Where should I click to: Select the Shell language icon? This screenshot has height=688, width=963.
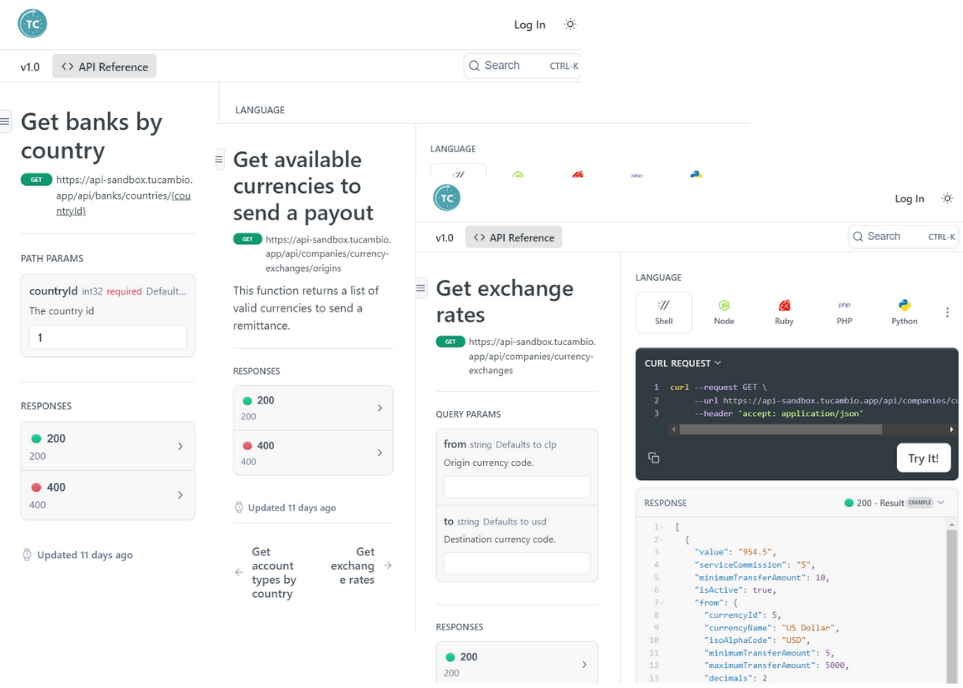pyautogui.click(x=663, y=311)
